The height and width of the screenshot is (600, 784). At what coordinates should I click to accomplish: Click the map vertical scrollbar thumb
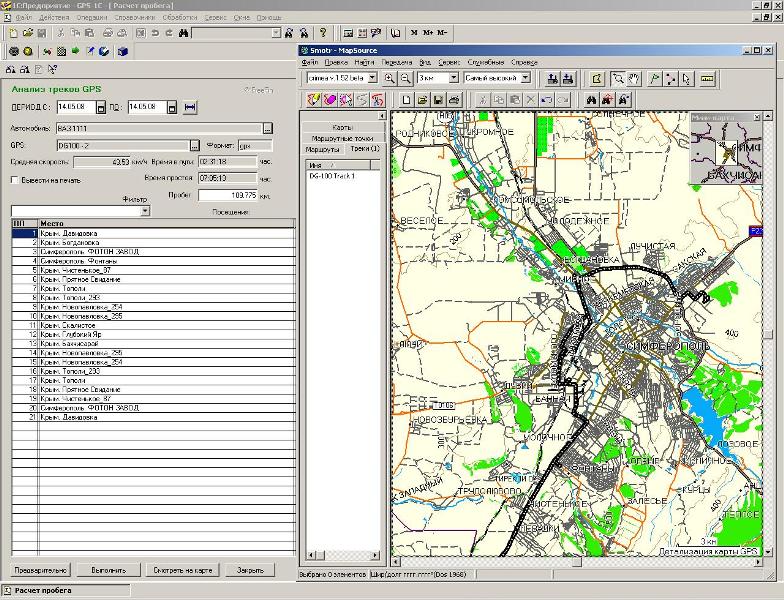(x=768, y=334)
